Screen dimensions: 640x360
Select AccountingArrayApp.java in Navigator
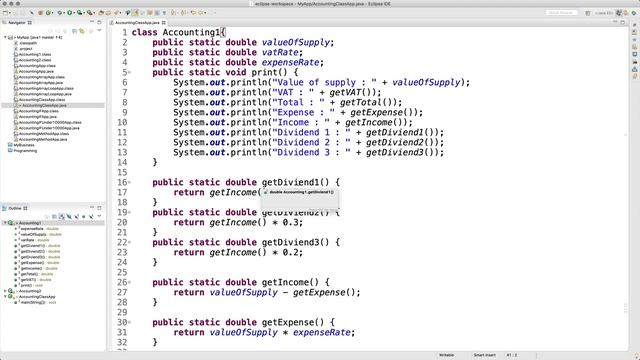tap(40, 83)
